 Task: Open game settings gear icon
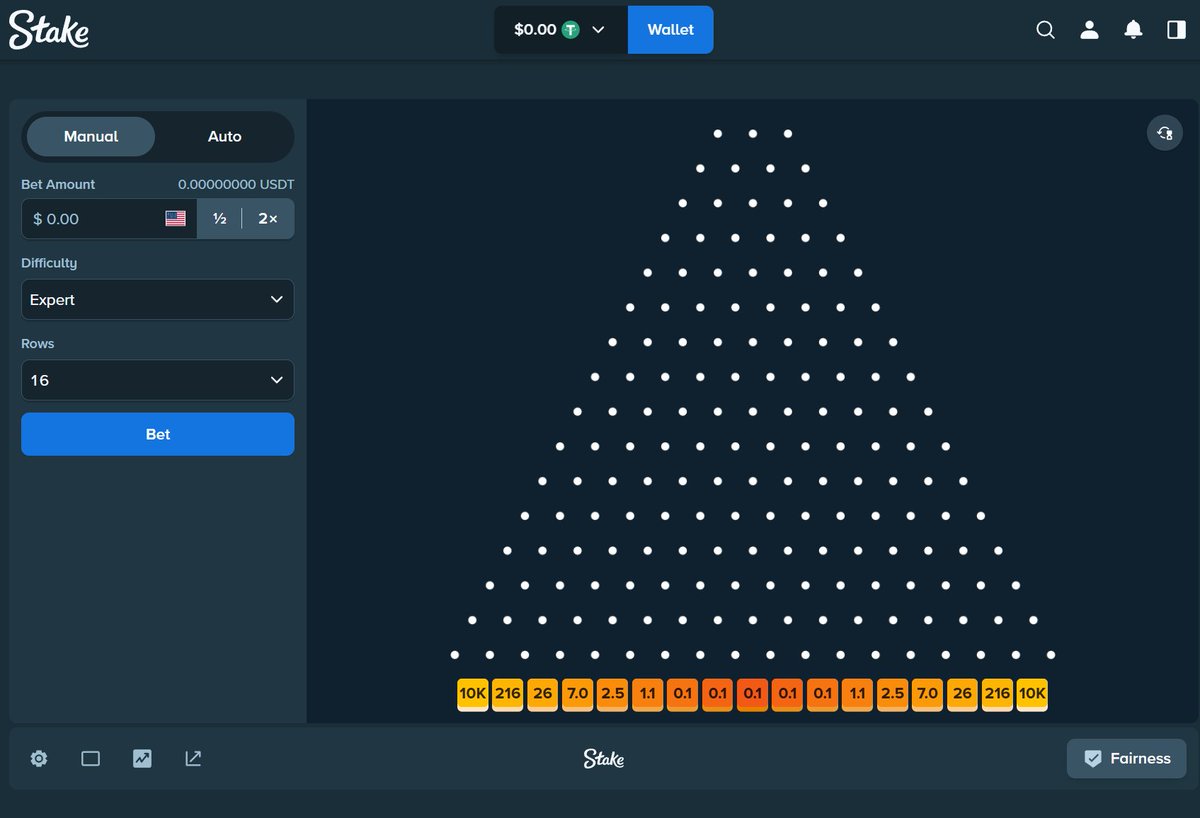click(39, 759)
